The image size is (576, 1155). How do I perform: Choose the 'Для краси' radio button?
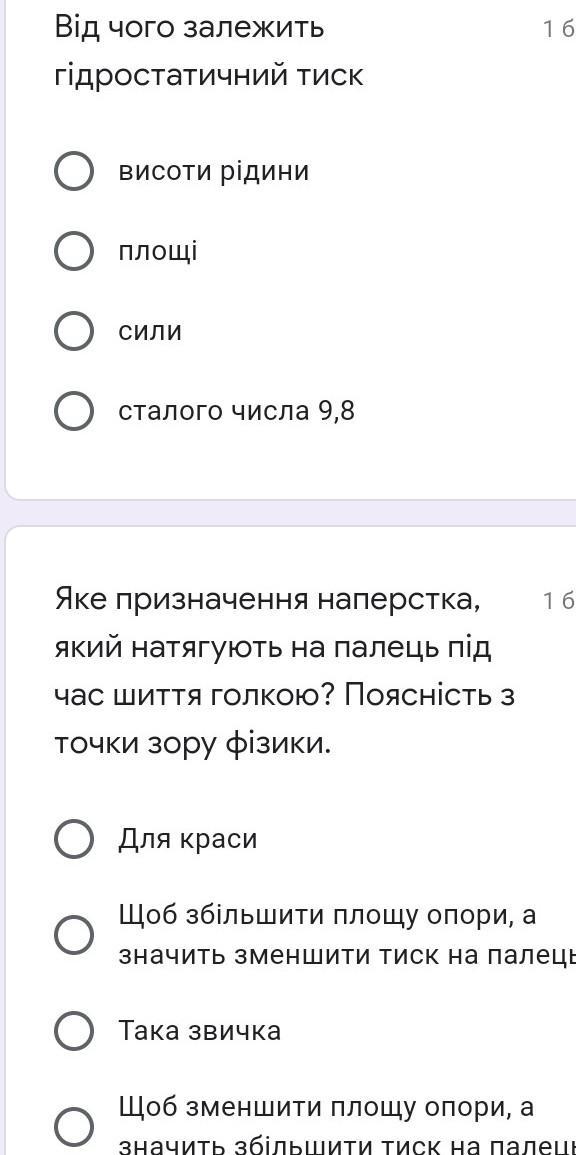click(74, 839)
